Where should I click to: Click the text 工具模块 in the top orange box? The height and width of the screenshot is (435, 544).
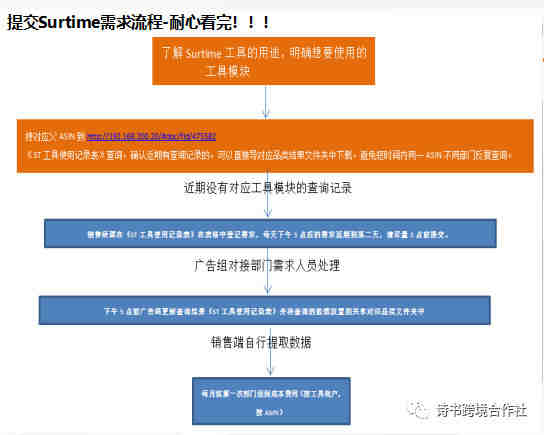pos(228,72)
